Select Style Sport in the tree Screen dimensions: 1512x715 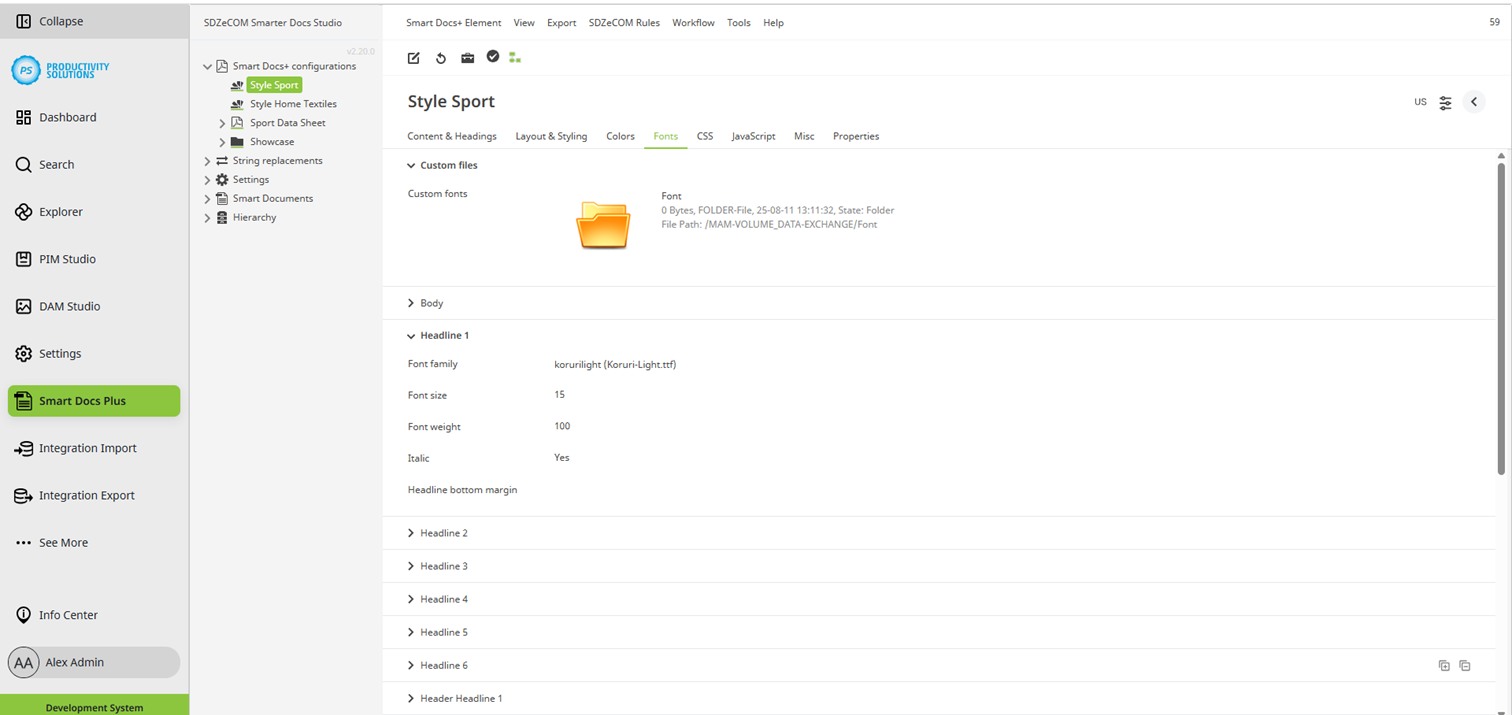click(x=274, y=85)
